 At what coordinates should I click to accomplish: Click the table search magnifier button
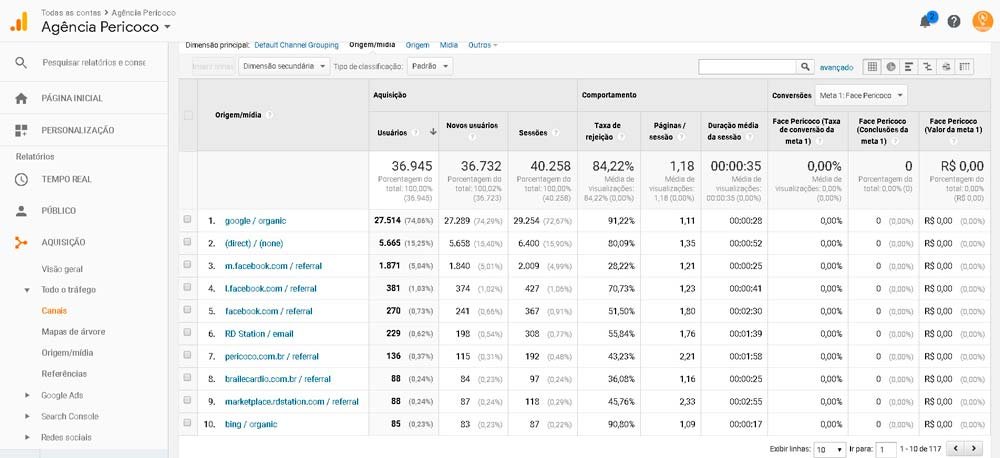(x=805, y=66)
